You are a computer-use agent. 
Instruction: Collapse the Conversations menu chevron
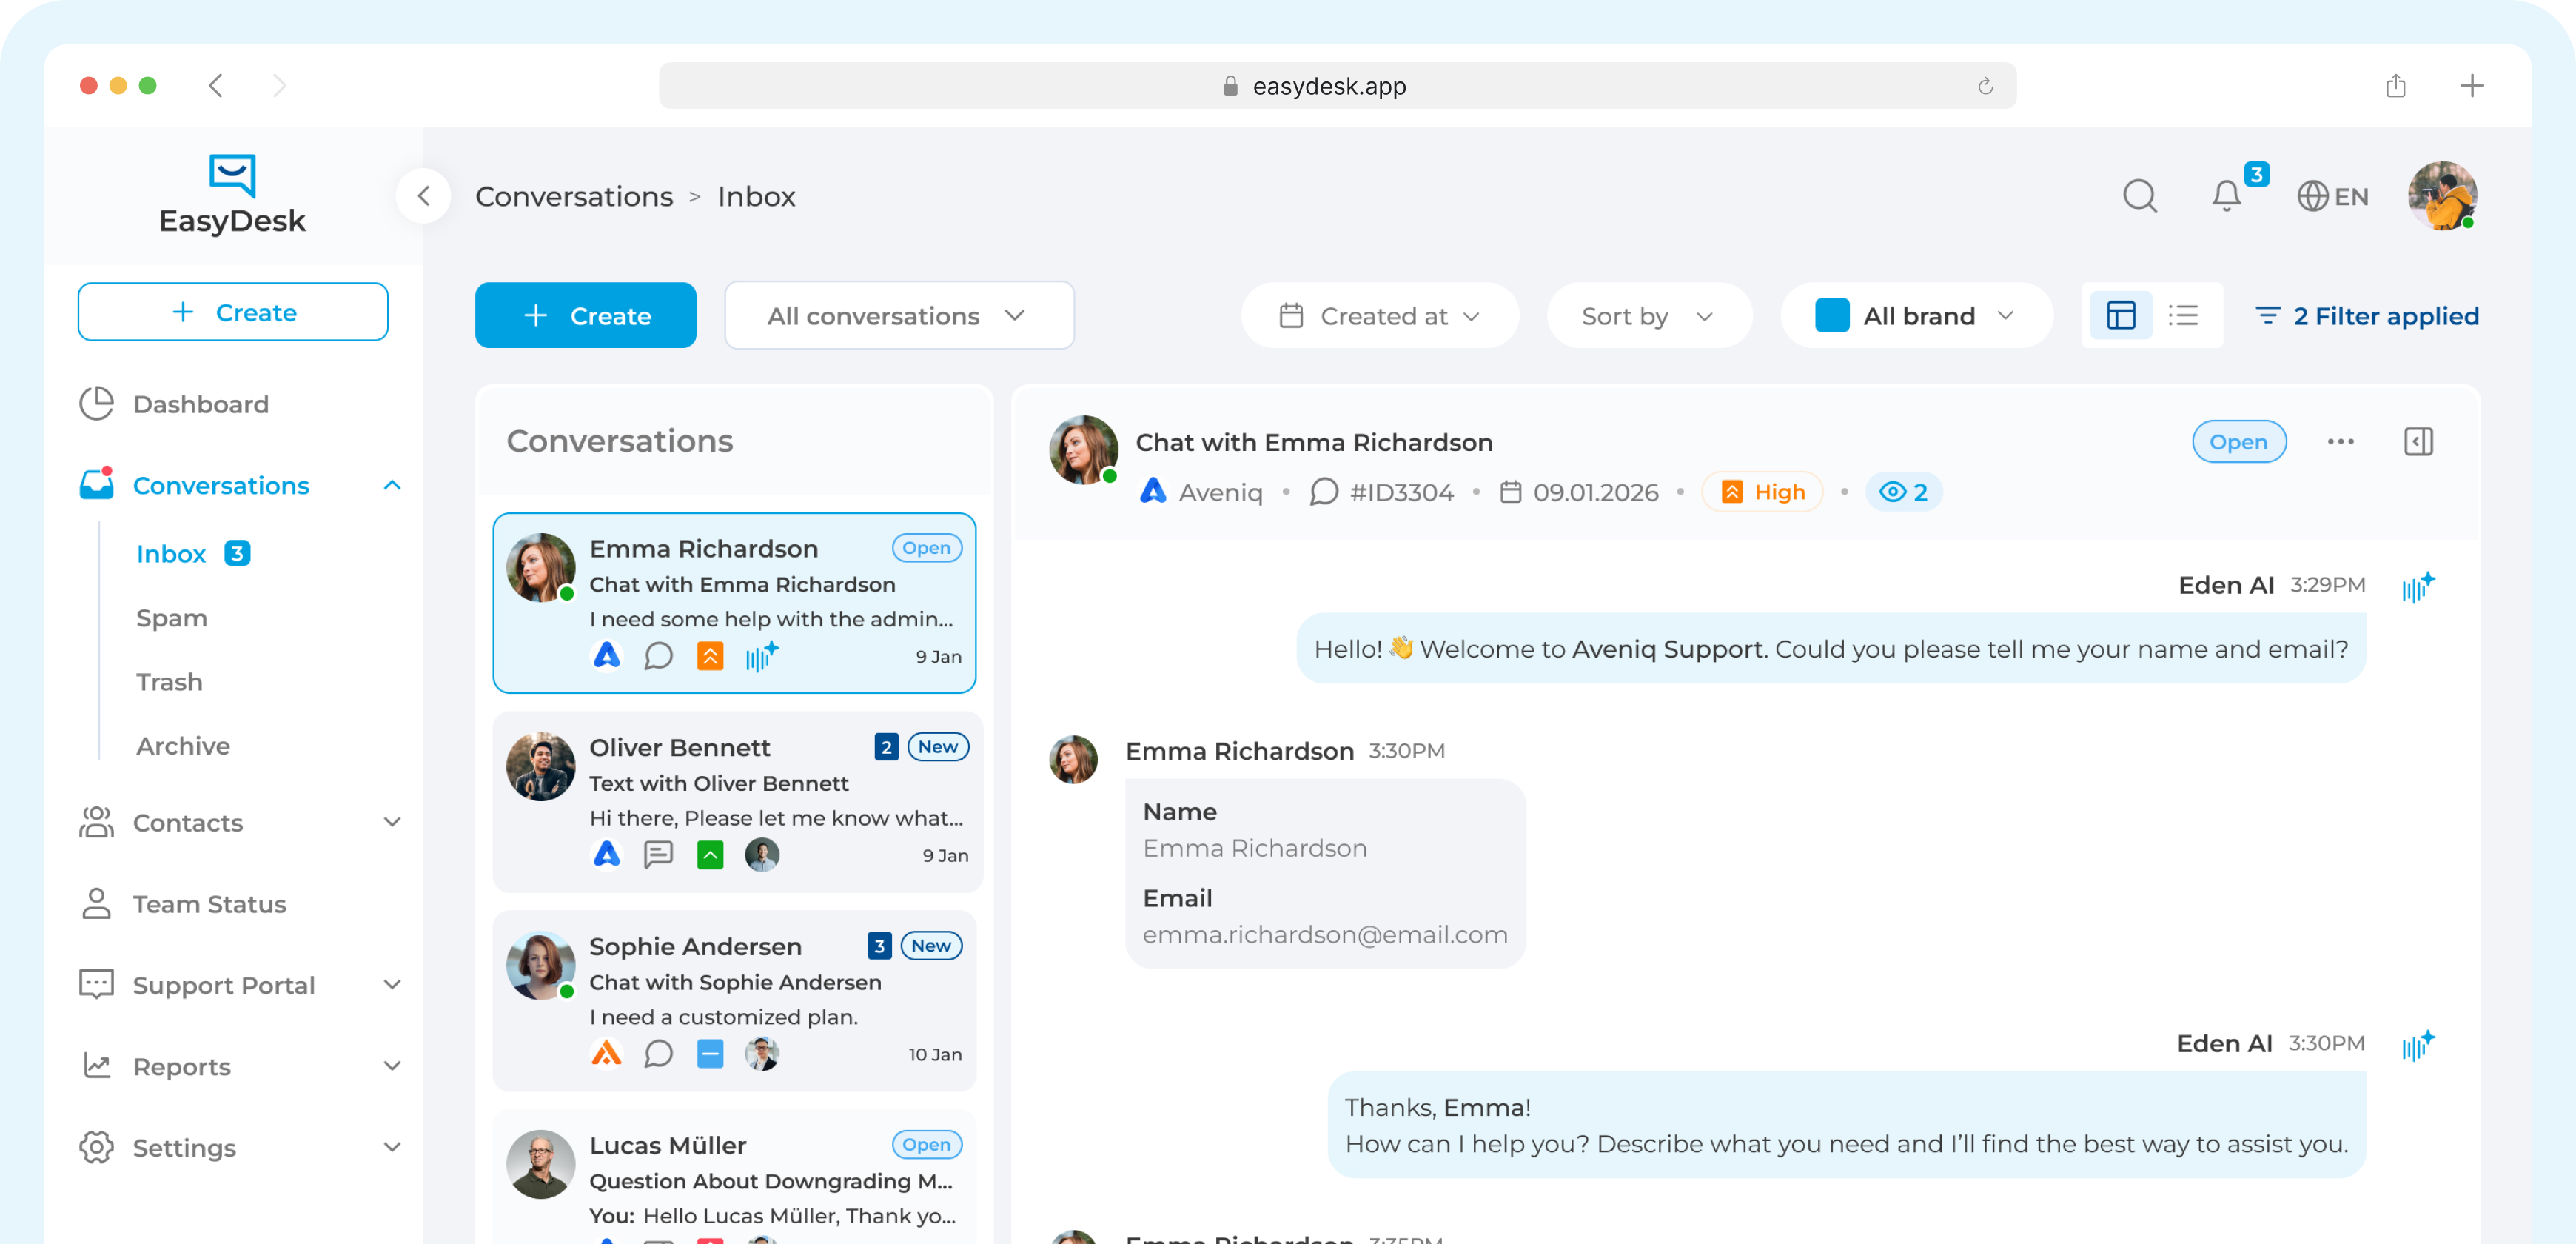point(392,485)
